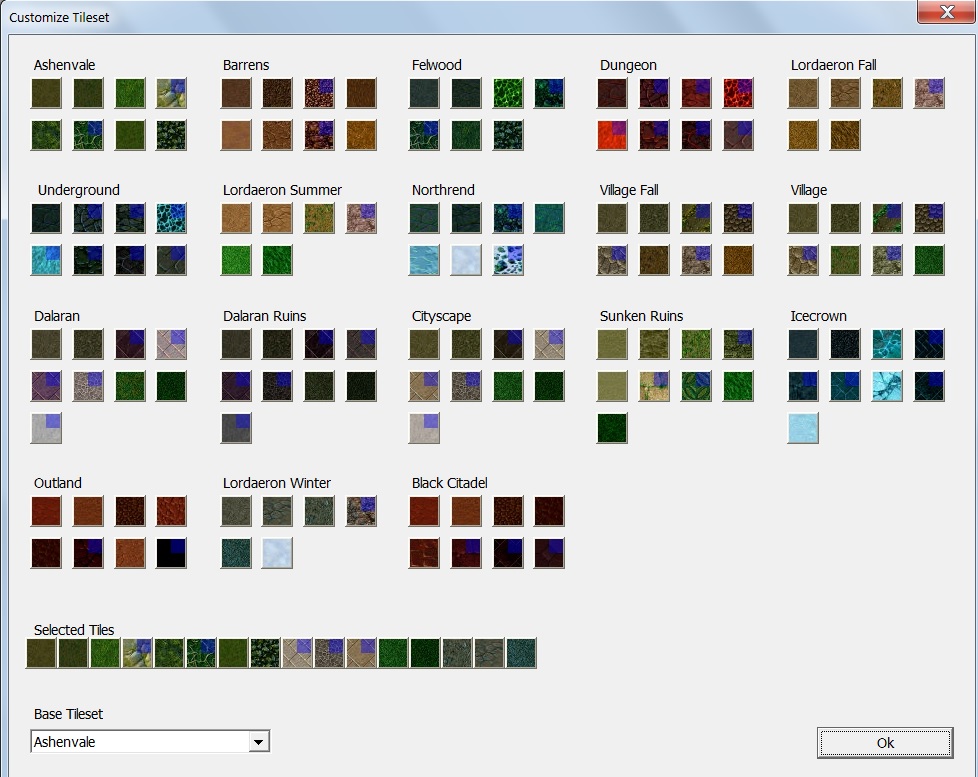Click the last teal tile in Selected Tiles

click(x=521, y=653)
